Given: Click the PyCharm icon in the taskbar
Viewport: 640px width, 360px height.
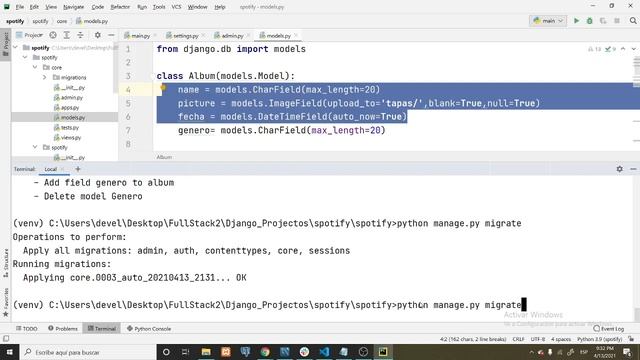Looking at the screenshot, I should tap(383, 352).
